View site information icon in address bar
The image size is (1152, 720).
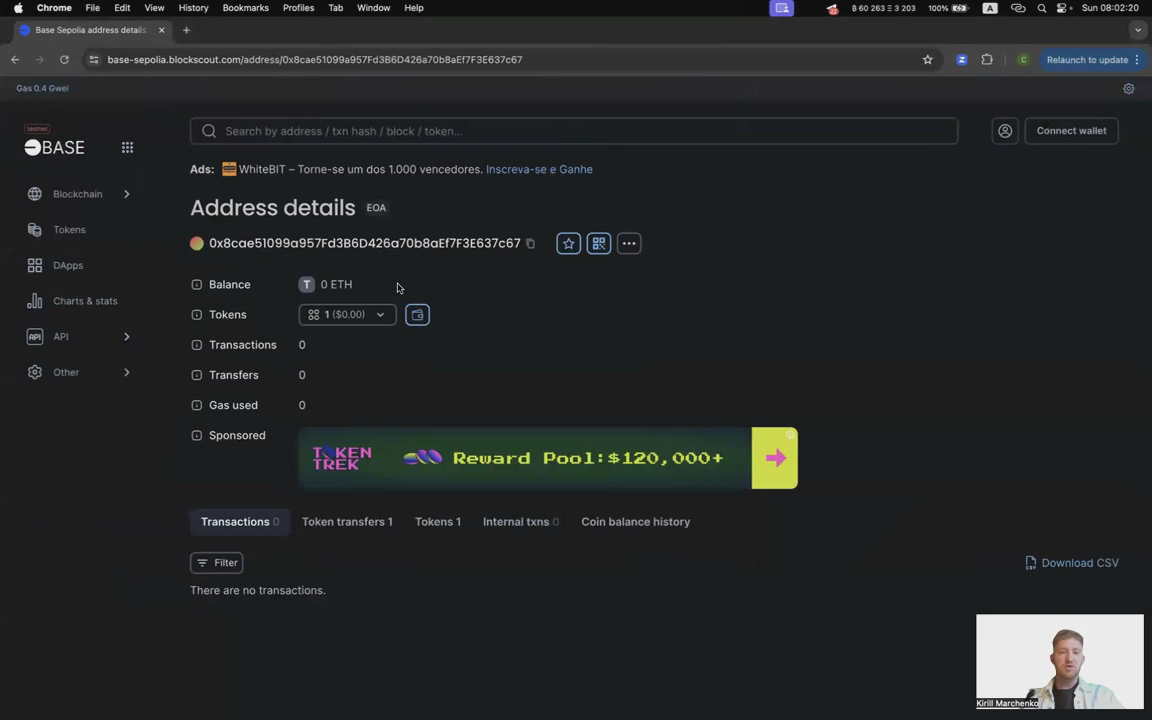pos(93,60)
